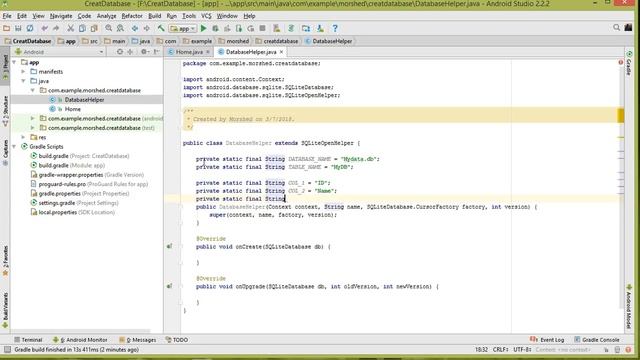Click the Replace toolbar icon
The width and height of the screenshot is (640, 360).
point(120,29)
